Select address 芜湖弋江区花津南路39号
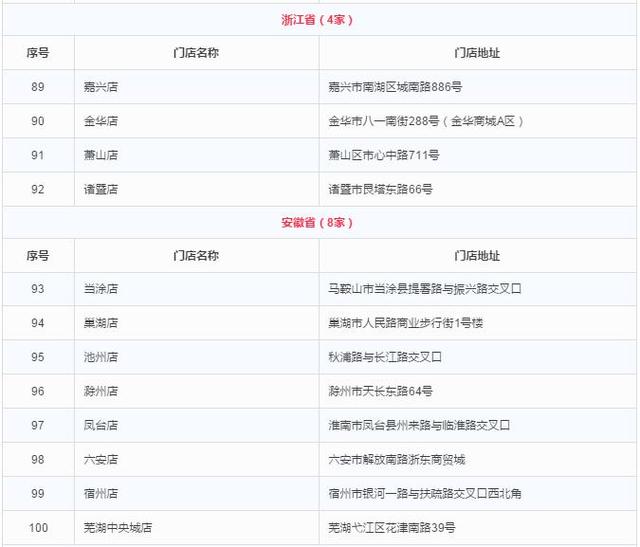Screen dimensions: 640x547 point(392,528)
